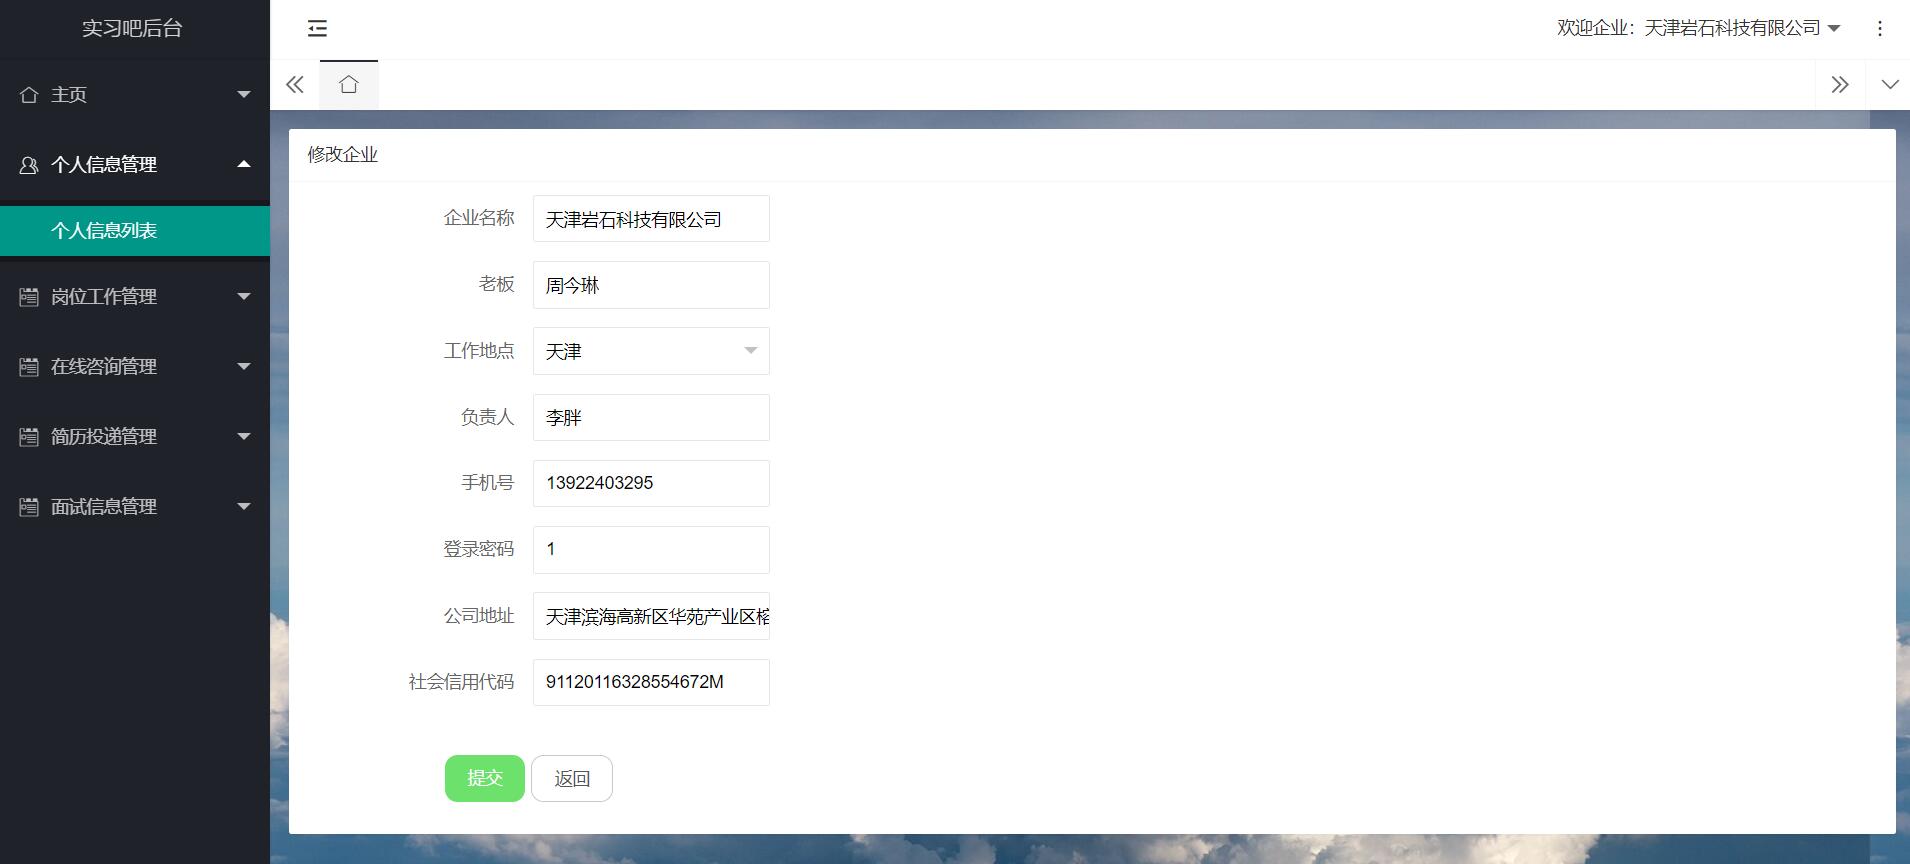The height and width of the screenshot is (864, 1910).
Task: Click the 实习吧后台 logo title
Action: pos(132,29)
